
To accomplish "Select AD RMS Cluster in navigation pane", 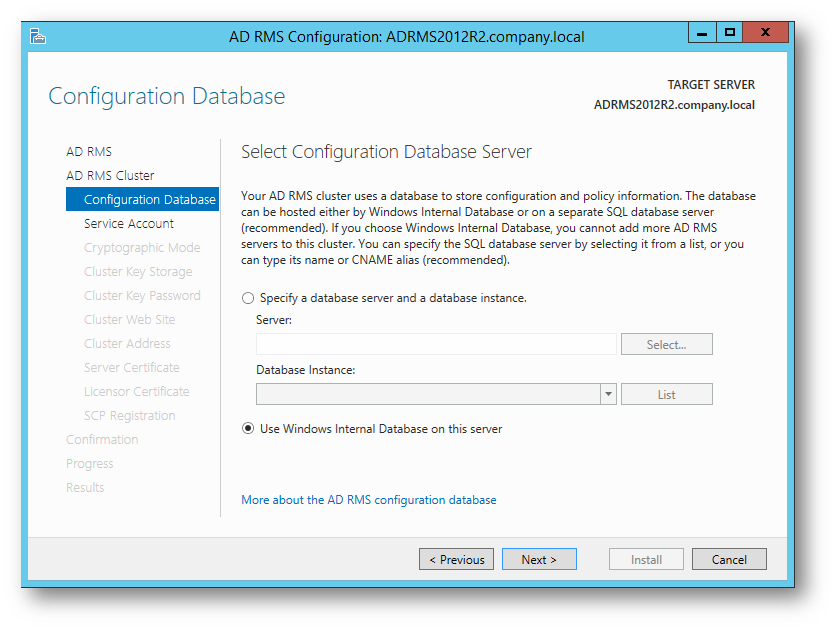I will pyautogui.click(x=110, y=176).
